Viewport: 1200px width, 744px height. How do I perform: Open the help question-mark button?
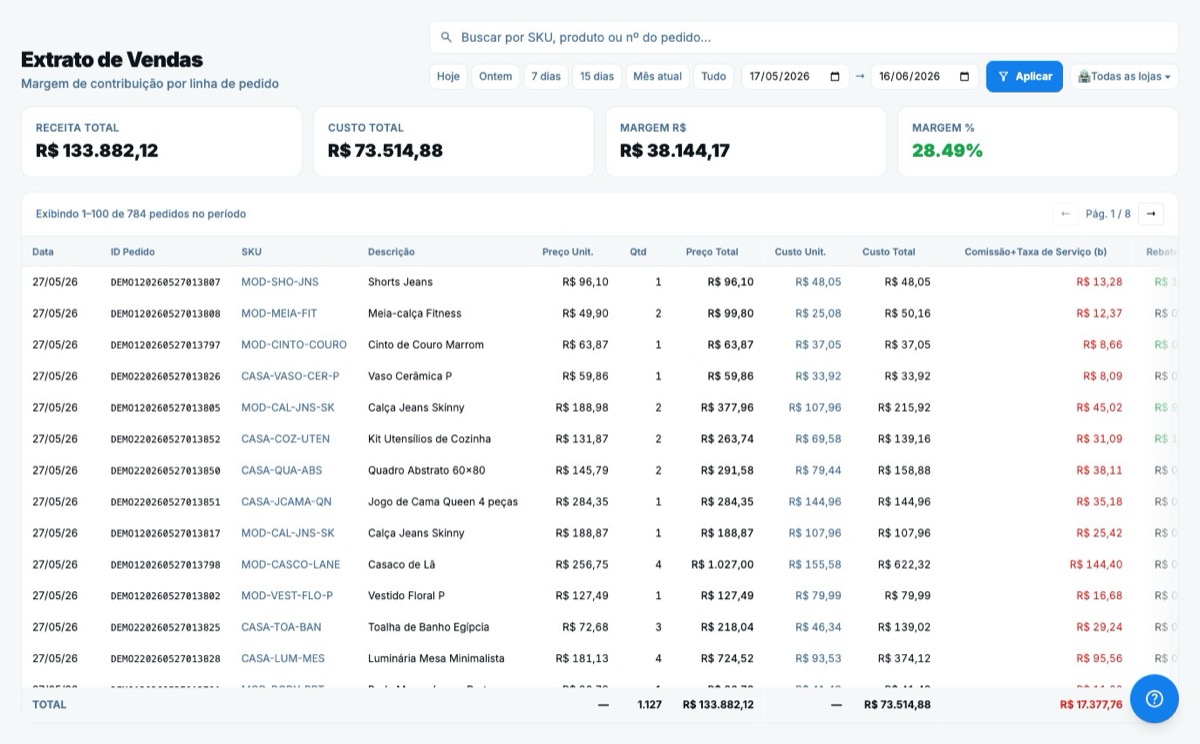tap(1154, 698)
